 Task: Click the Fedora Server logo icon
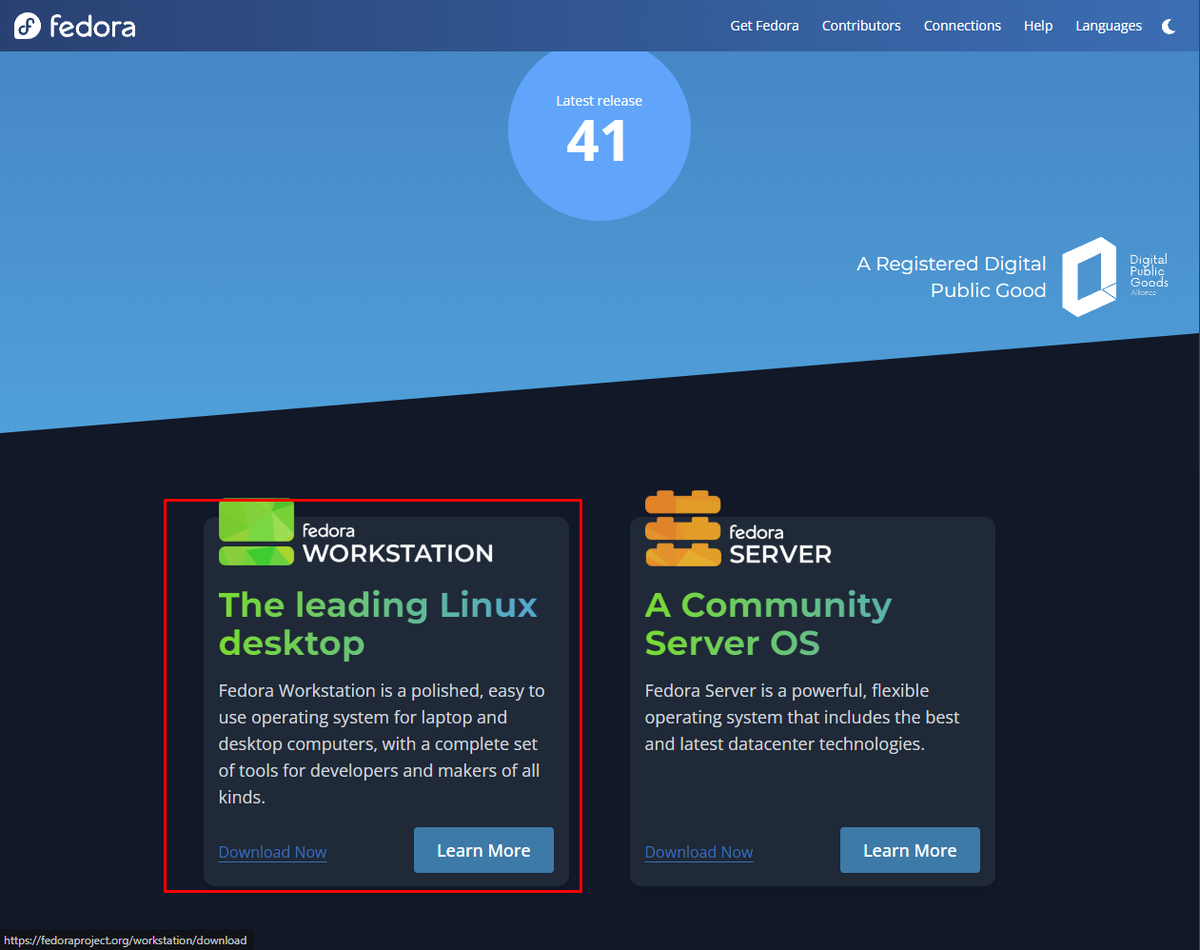[683, 529]
